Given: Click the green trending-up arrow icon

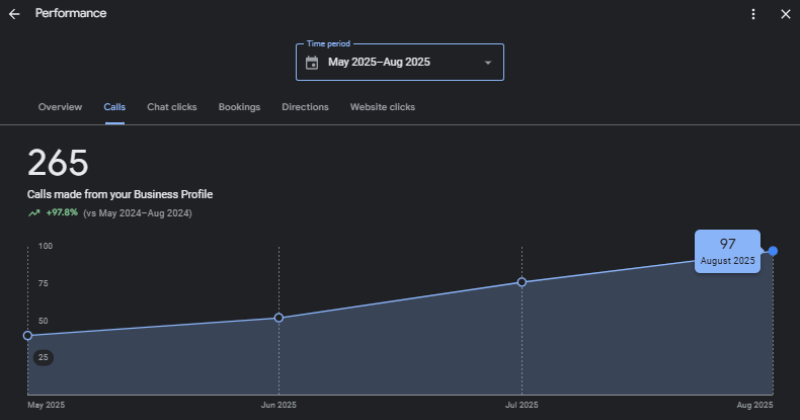Looking at the screenshot, I should (x=34, y=213).
